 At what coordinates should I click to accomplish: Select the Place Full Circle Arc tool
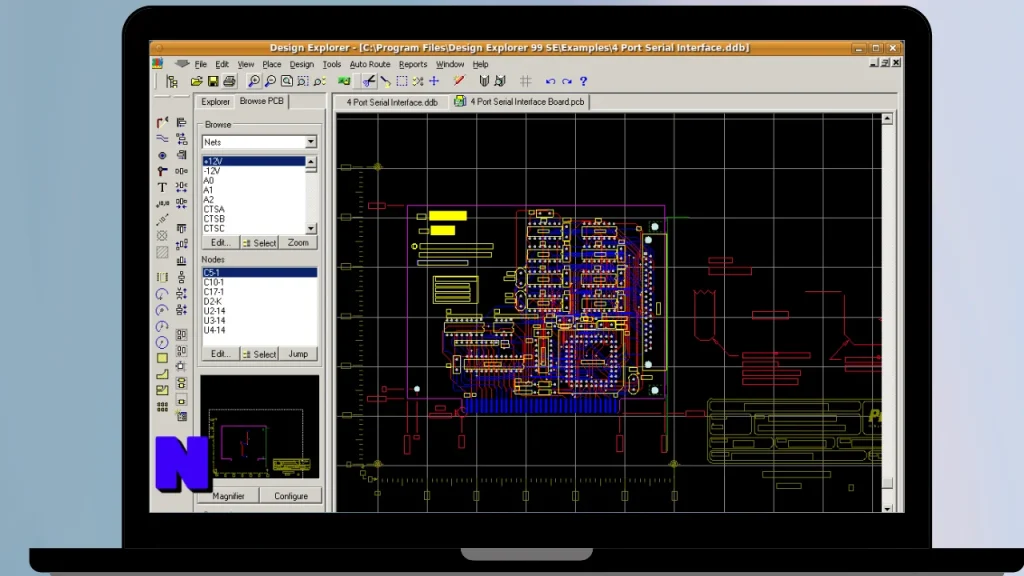click(x=162, y=342)
